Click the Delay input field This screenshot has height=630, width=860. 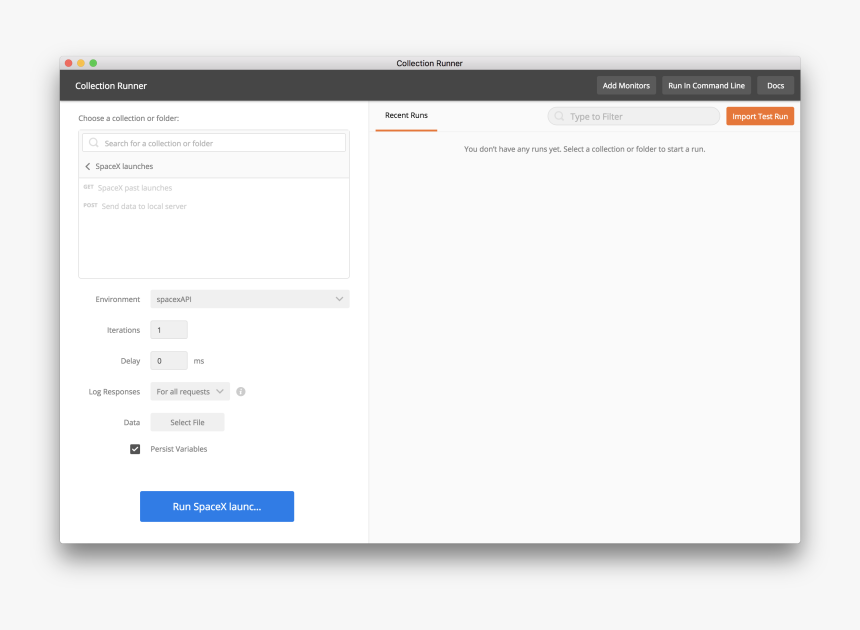pyautogui.click(x=169, y=361)
